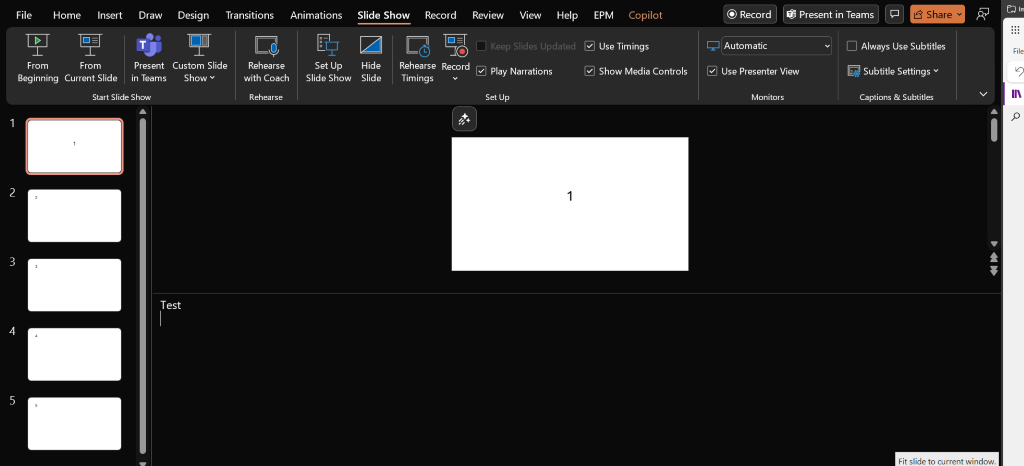Switch to the Animations tab

pos(316,15)
